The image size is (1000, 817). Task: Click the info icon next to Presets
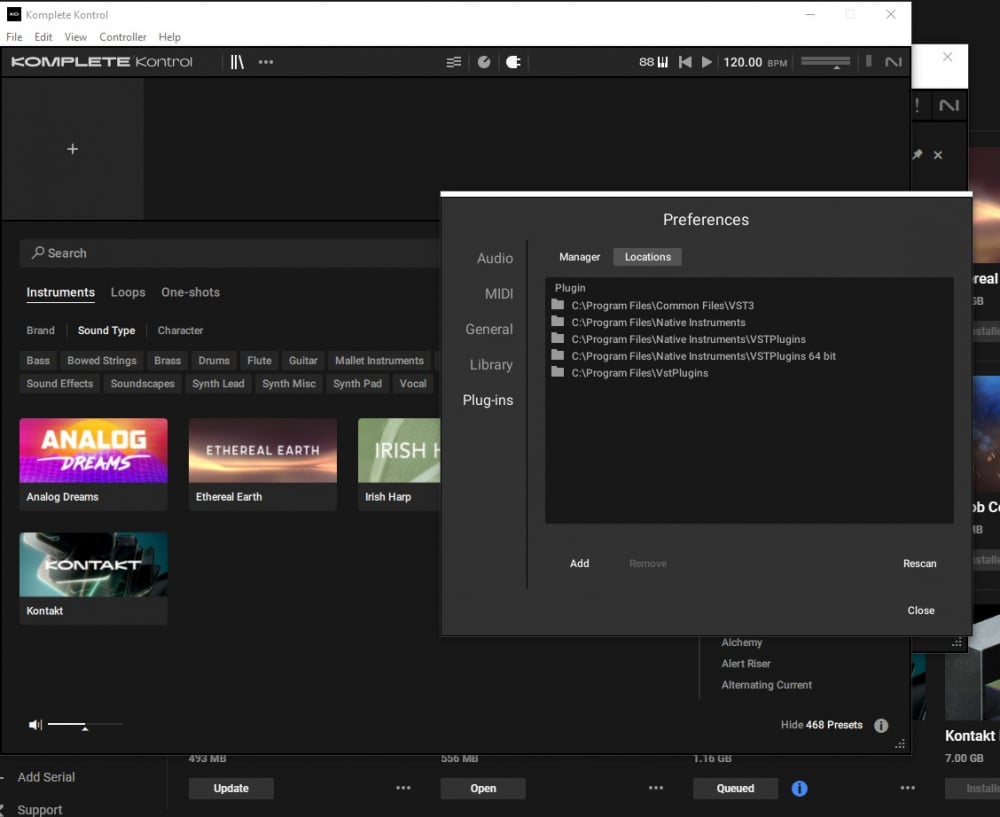(x=881, y=725)
